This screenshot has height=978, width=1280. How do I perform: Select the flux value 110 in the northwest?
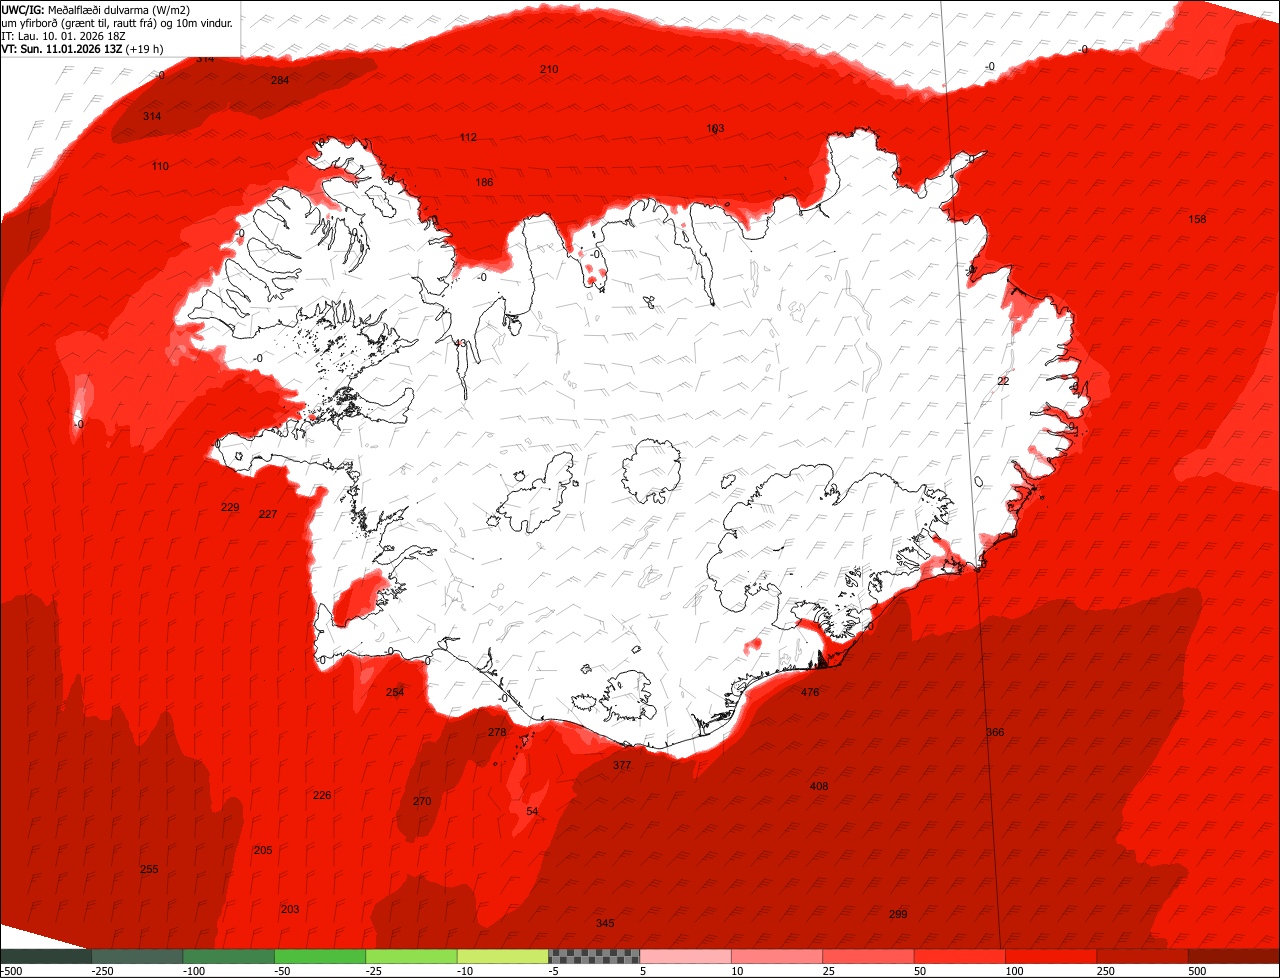tap(160, 166)
